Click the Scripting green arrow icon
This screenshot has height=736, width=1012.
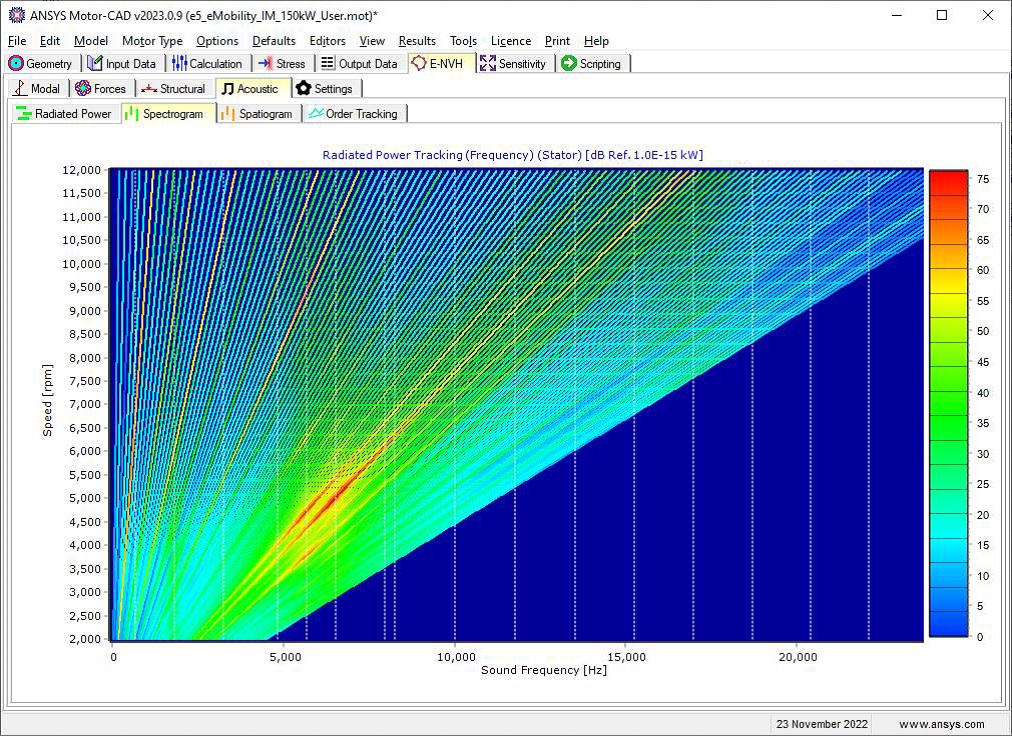point(569,63)
